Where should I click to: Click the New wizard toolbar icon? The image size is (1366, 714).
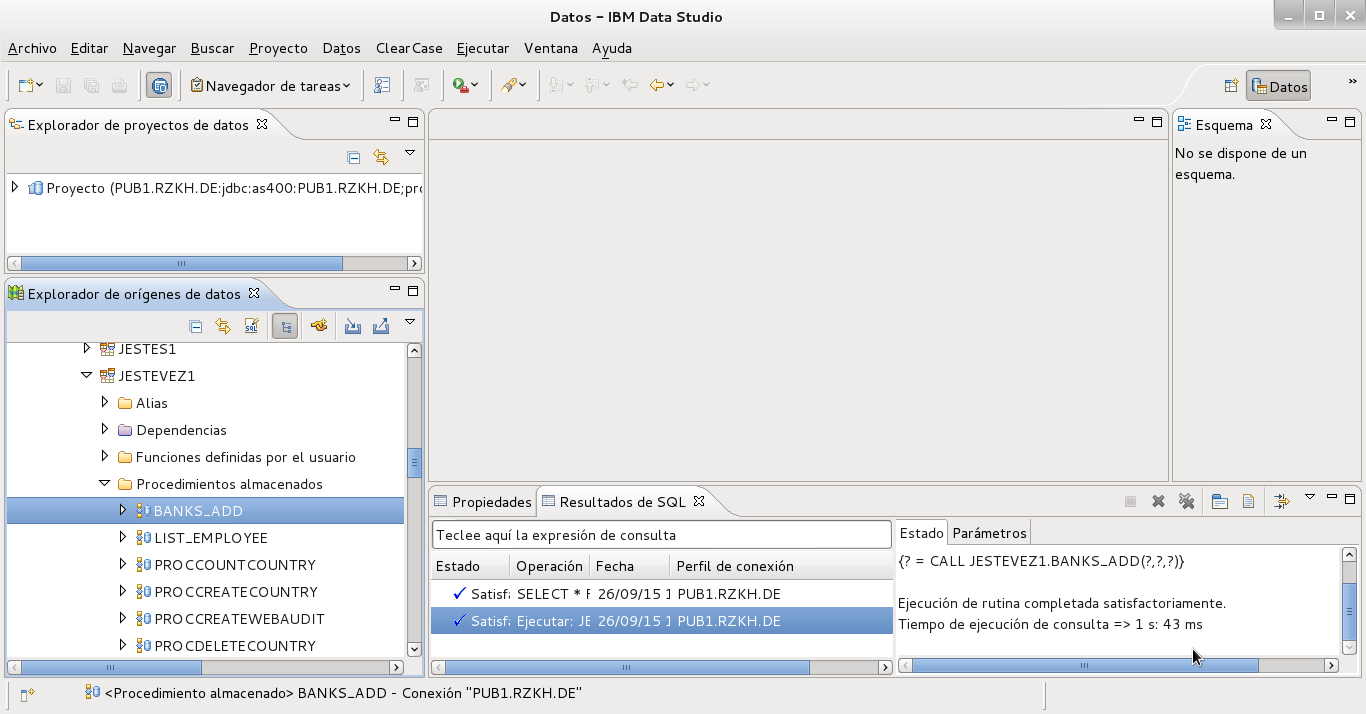[26, 86]
